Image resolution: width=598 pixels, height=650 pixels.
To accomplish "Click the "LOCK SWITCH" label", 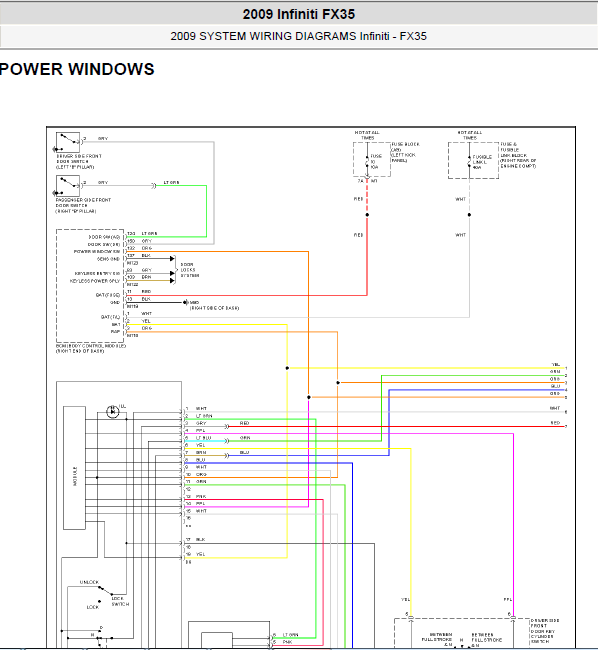I will 120,601.
